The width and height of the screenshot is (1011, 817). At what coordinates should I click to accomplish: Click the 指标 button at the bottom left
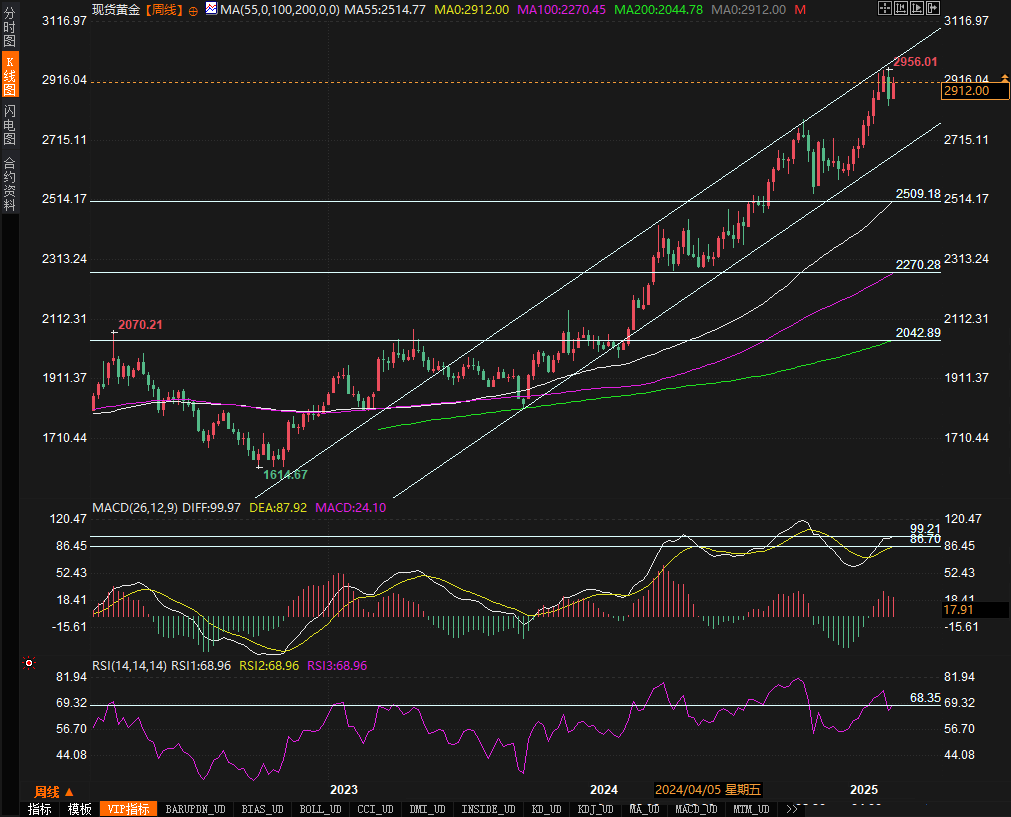click(x=40, y=809)
